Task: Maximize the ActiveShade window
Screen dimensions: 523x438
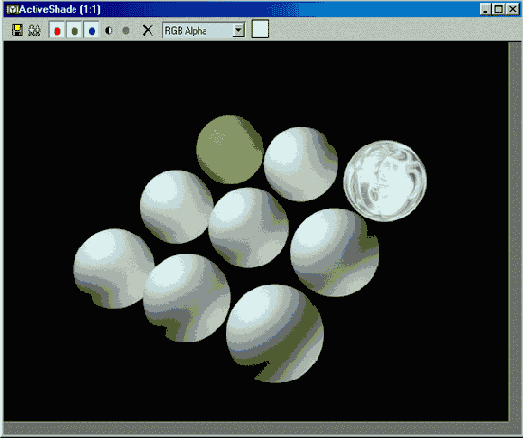Action: 499,9
